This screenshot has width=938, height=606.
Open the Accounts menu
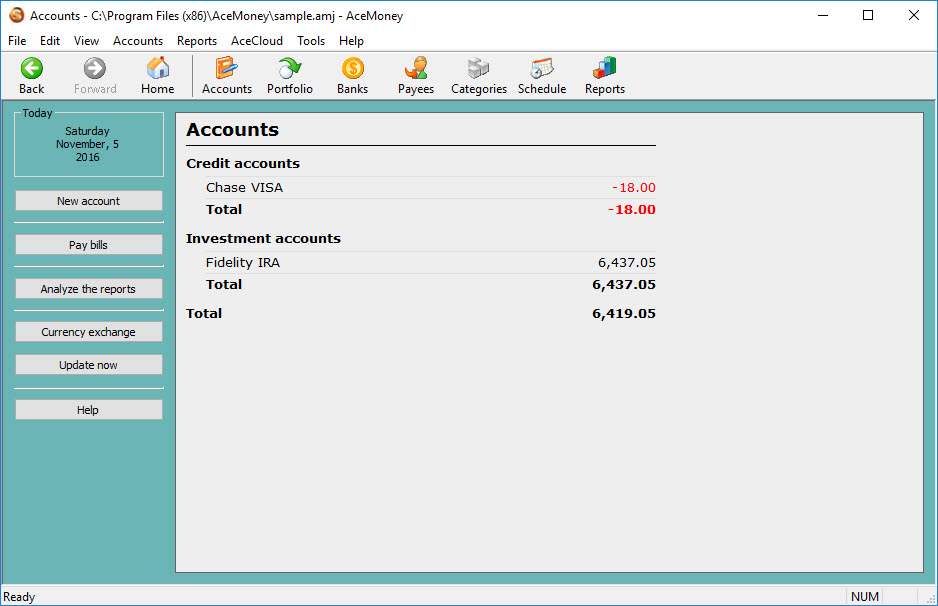[x=137, y=41]
